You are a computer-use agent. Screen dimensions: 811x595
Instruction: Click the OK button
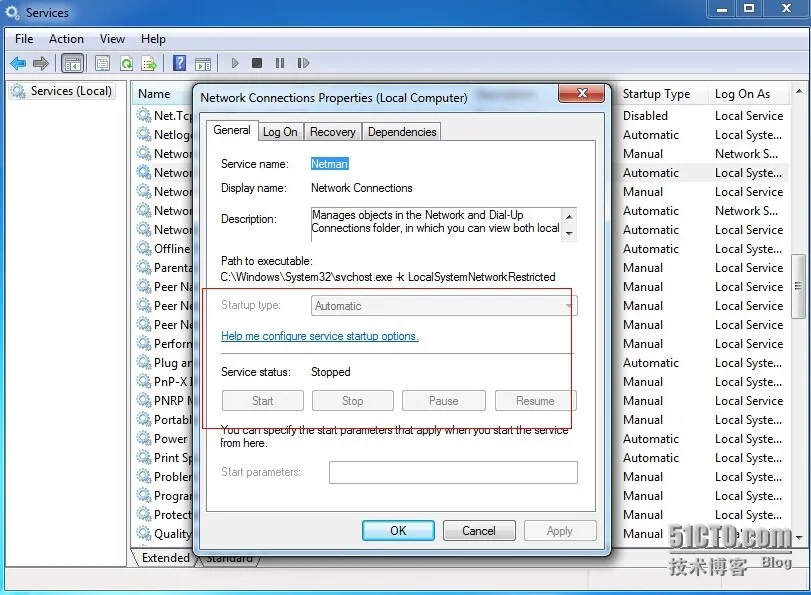pyautogui.click(x=398, y=530)
